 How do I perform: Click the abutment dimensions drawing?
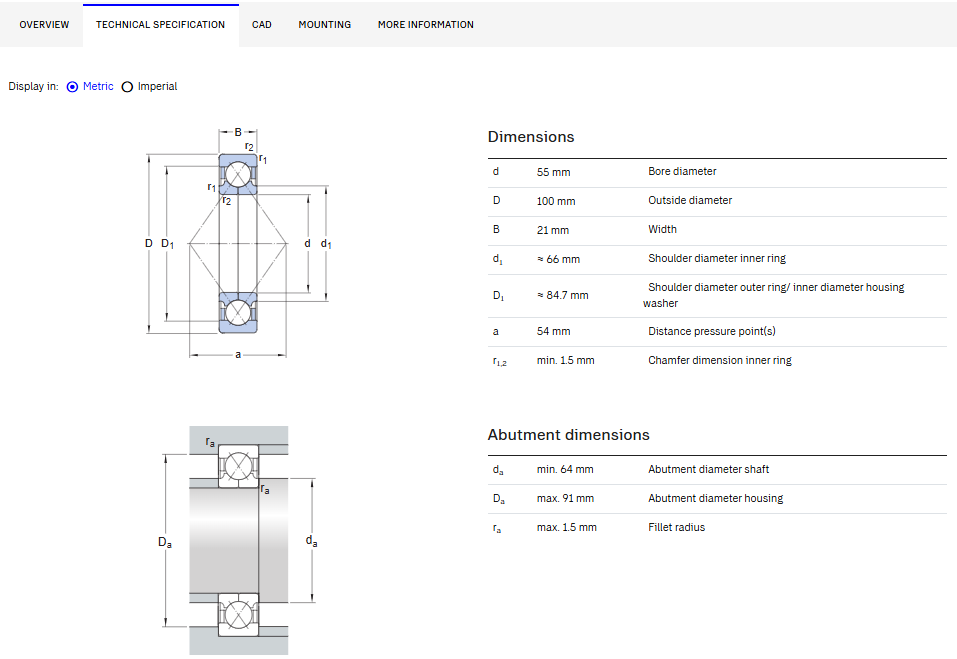pos(239,540)
